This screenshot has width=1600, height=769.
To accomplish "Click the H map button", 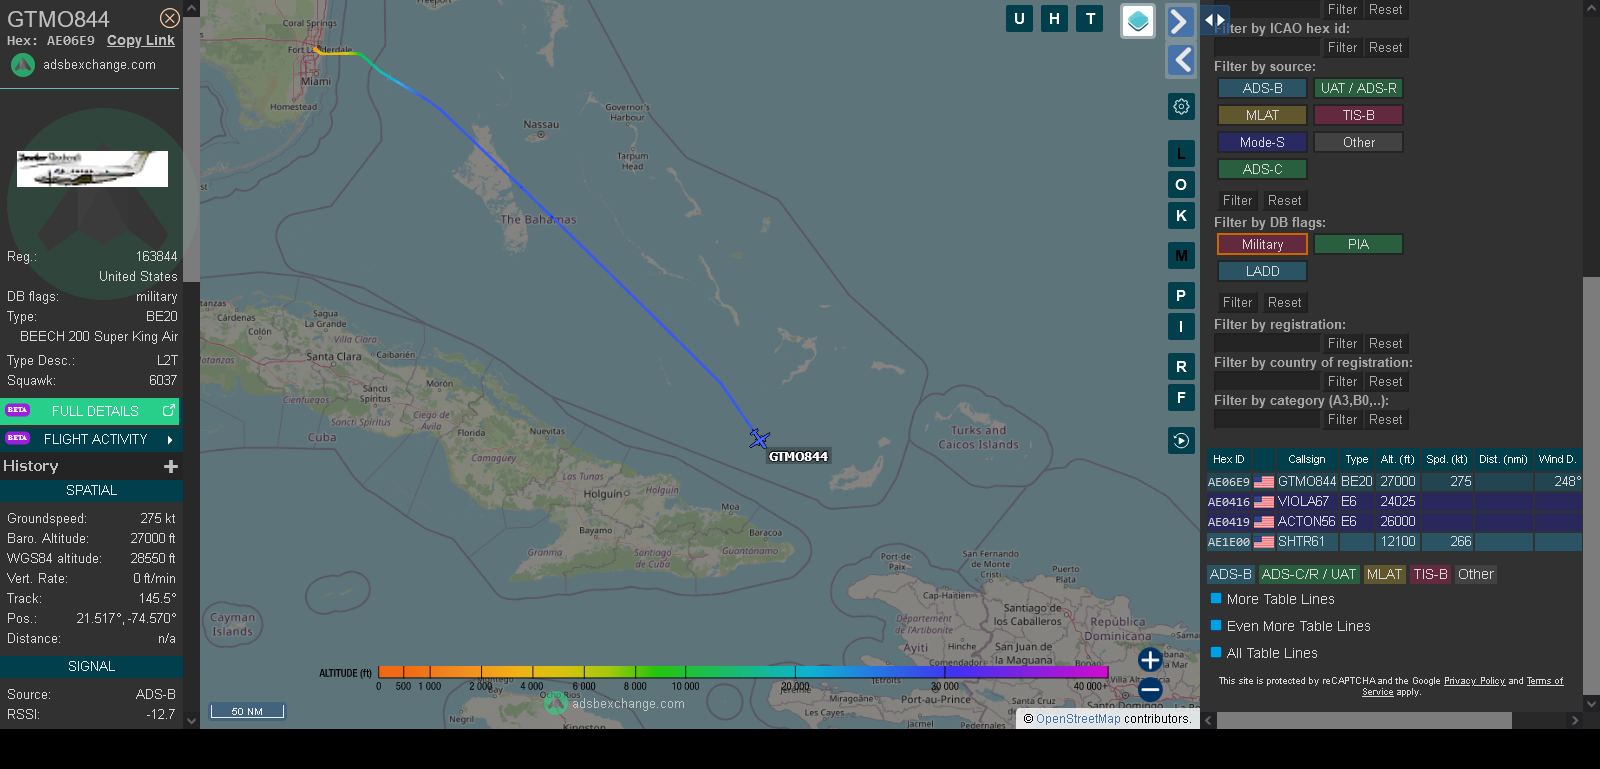I will pyautogui.click(x=1054, y=18).
